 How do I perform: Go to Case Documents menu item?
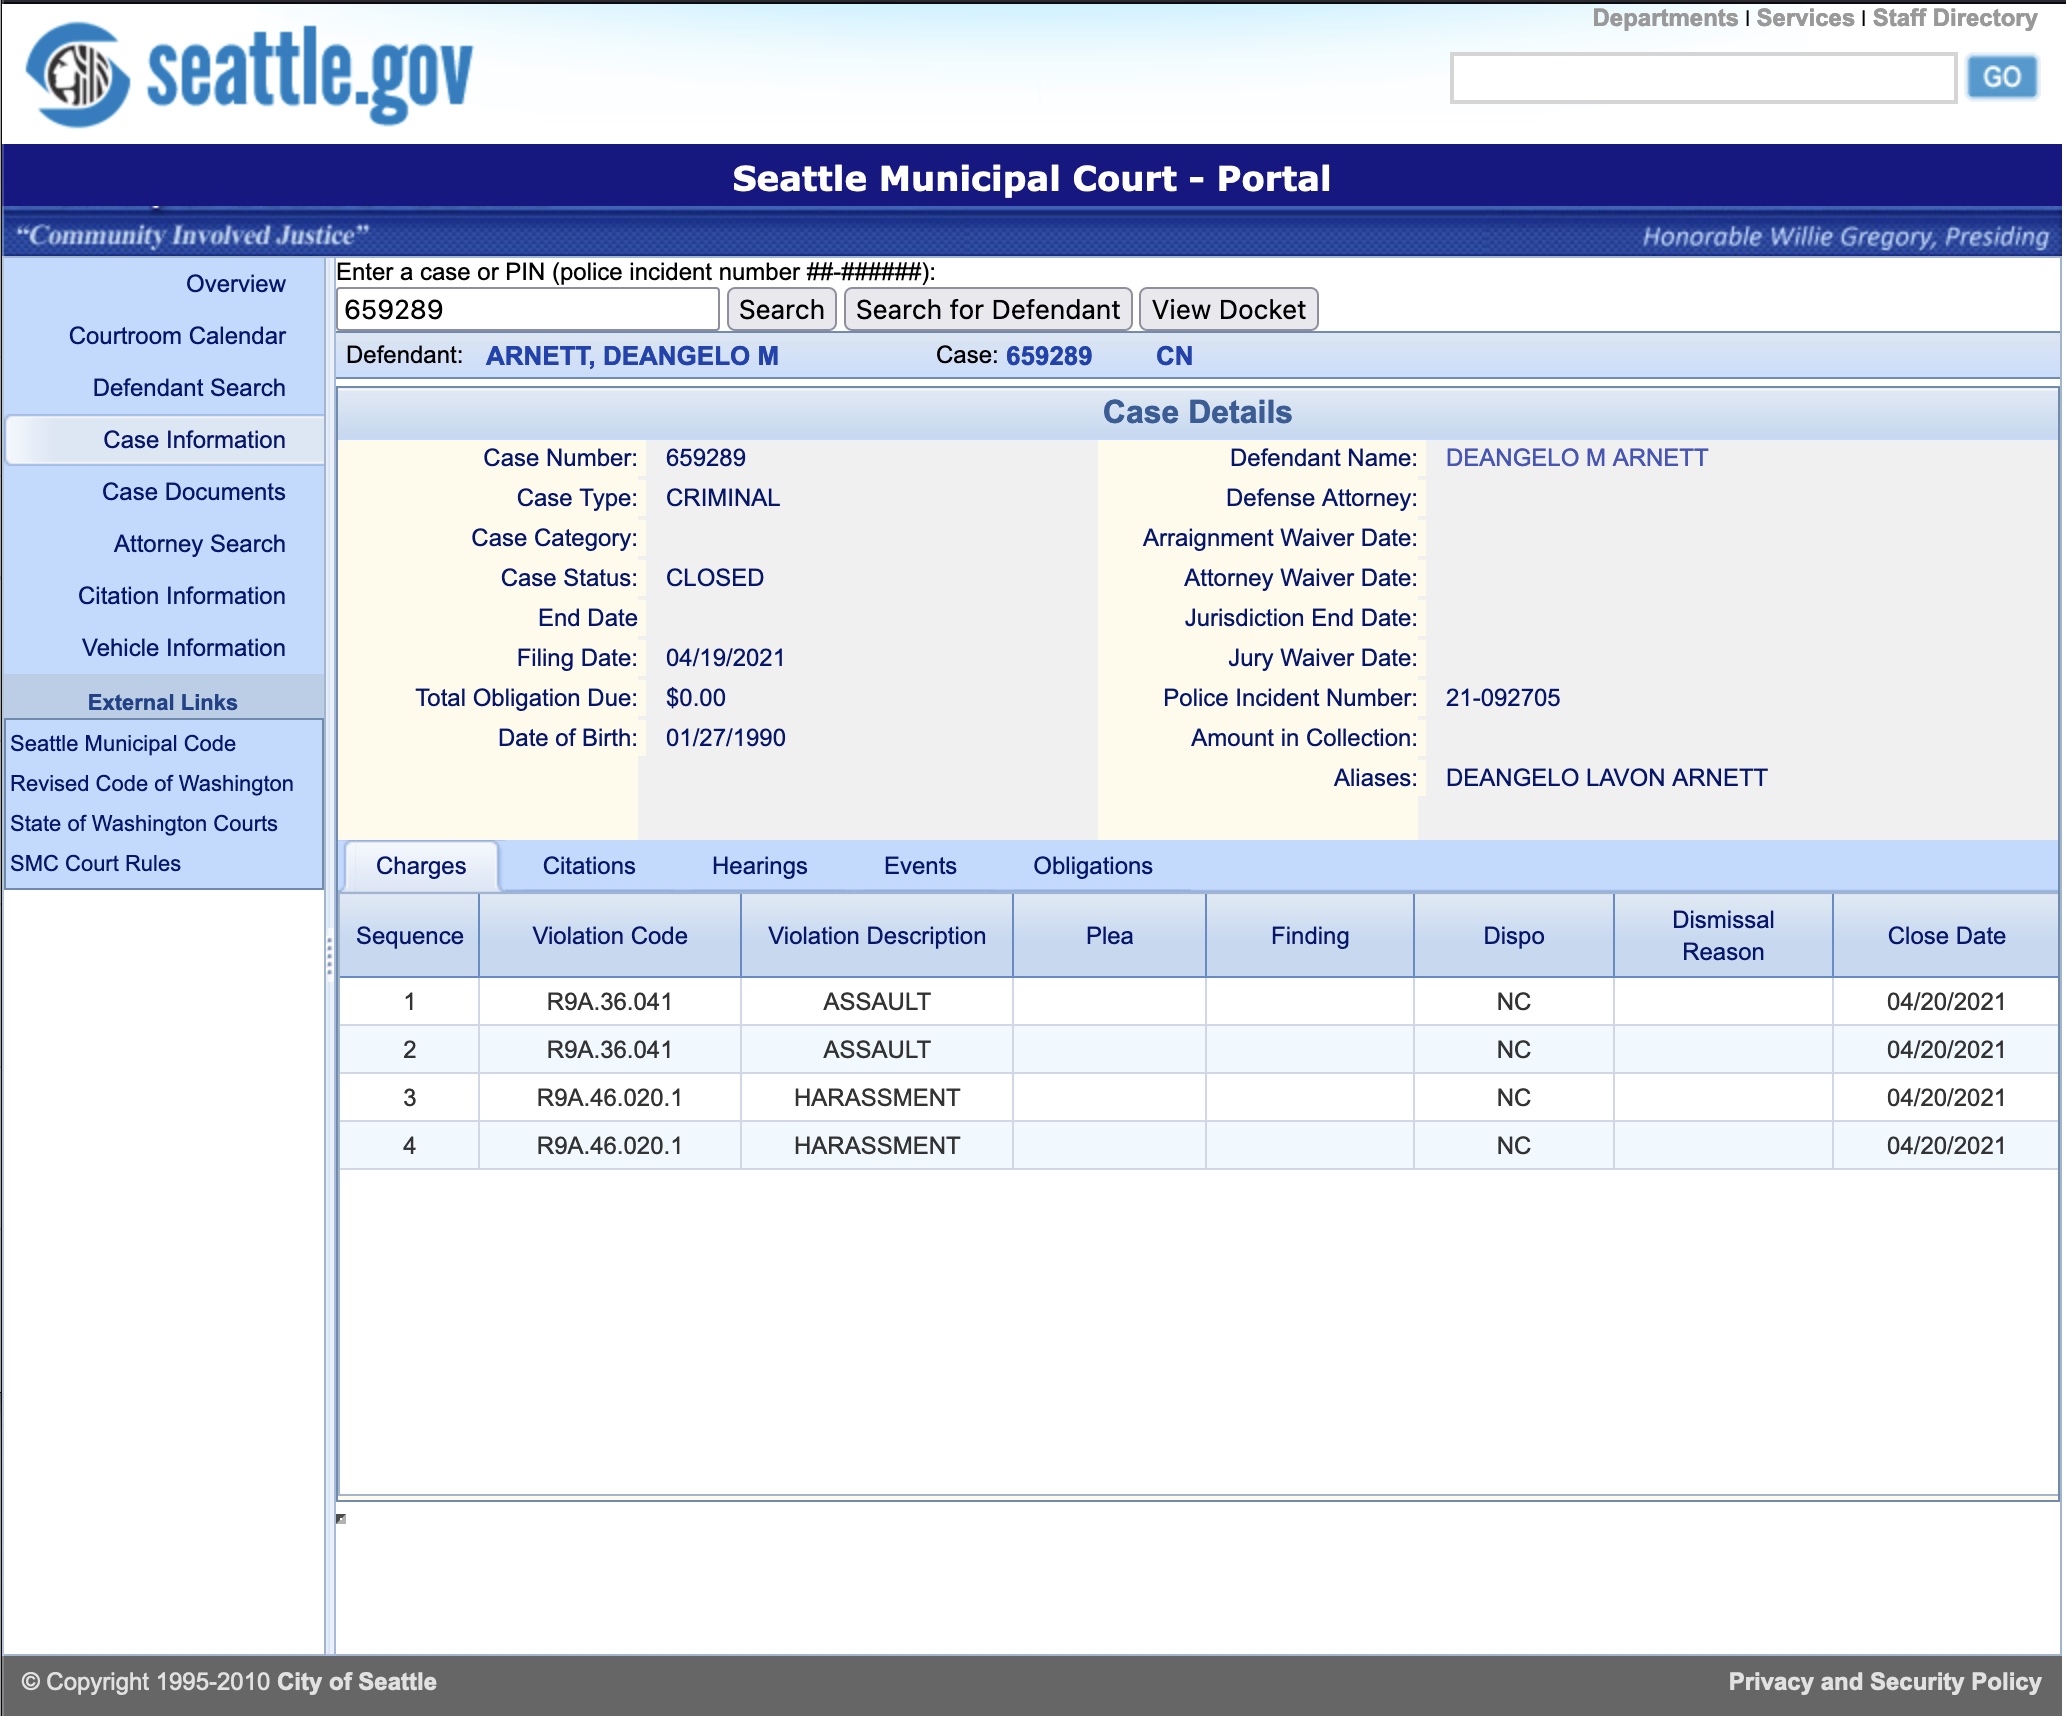(193, 492)
